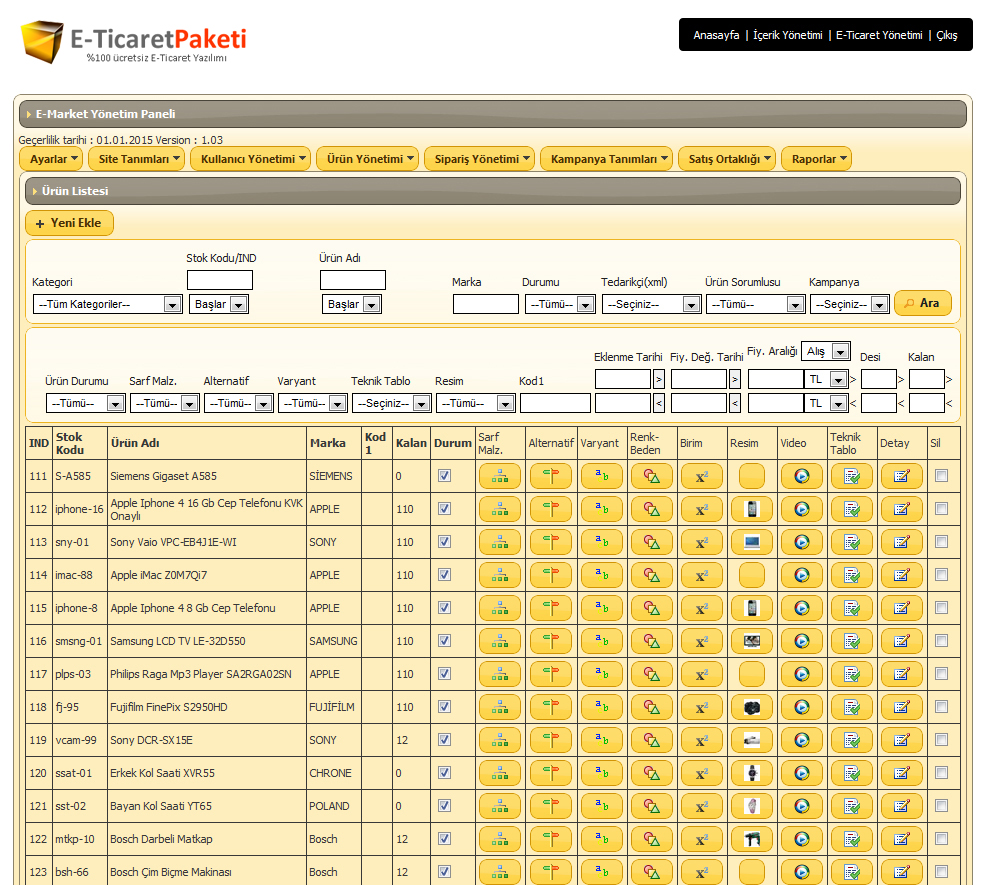Click Alternatif signpost icon for iphone-16 row
986x885 pixels.
[550, 510]
